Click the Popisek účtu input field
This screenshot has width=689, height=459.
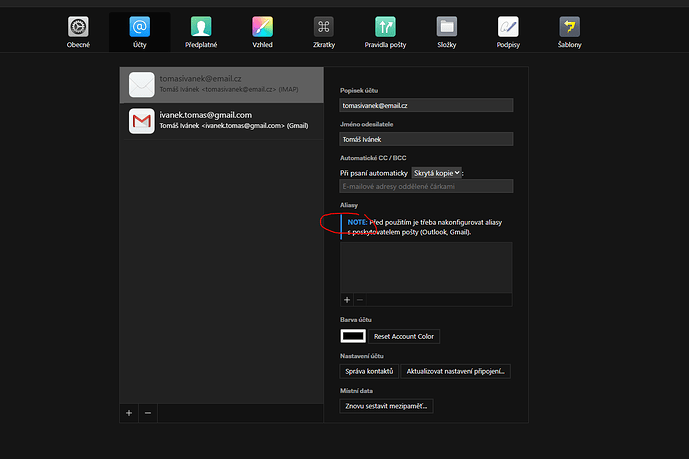pos(426,105)
